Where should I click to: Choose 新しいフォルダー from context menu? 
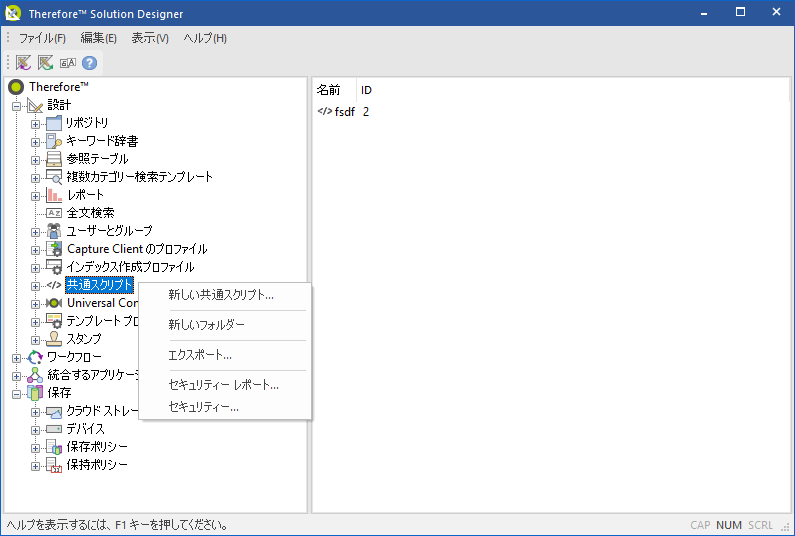(x=225, y=325)
